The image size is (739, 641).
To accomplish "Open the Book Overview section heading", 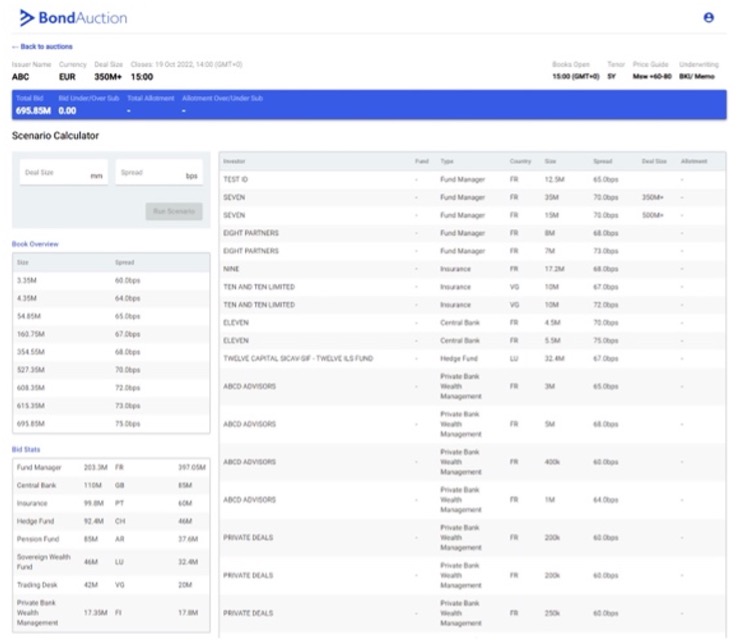I will [x=35, y=244].
